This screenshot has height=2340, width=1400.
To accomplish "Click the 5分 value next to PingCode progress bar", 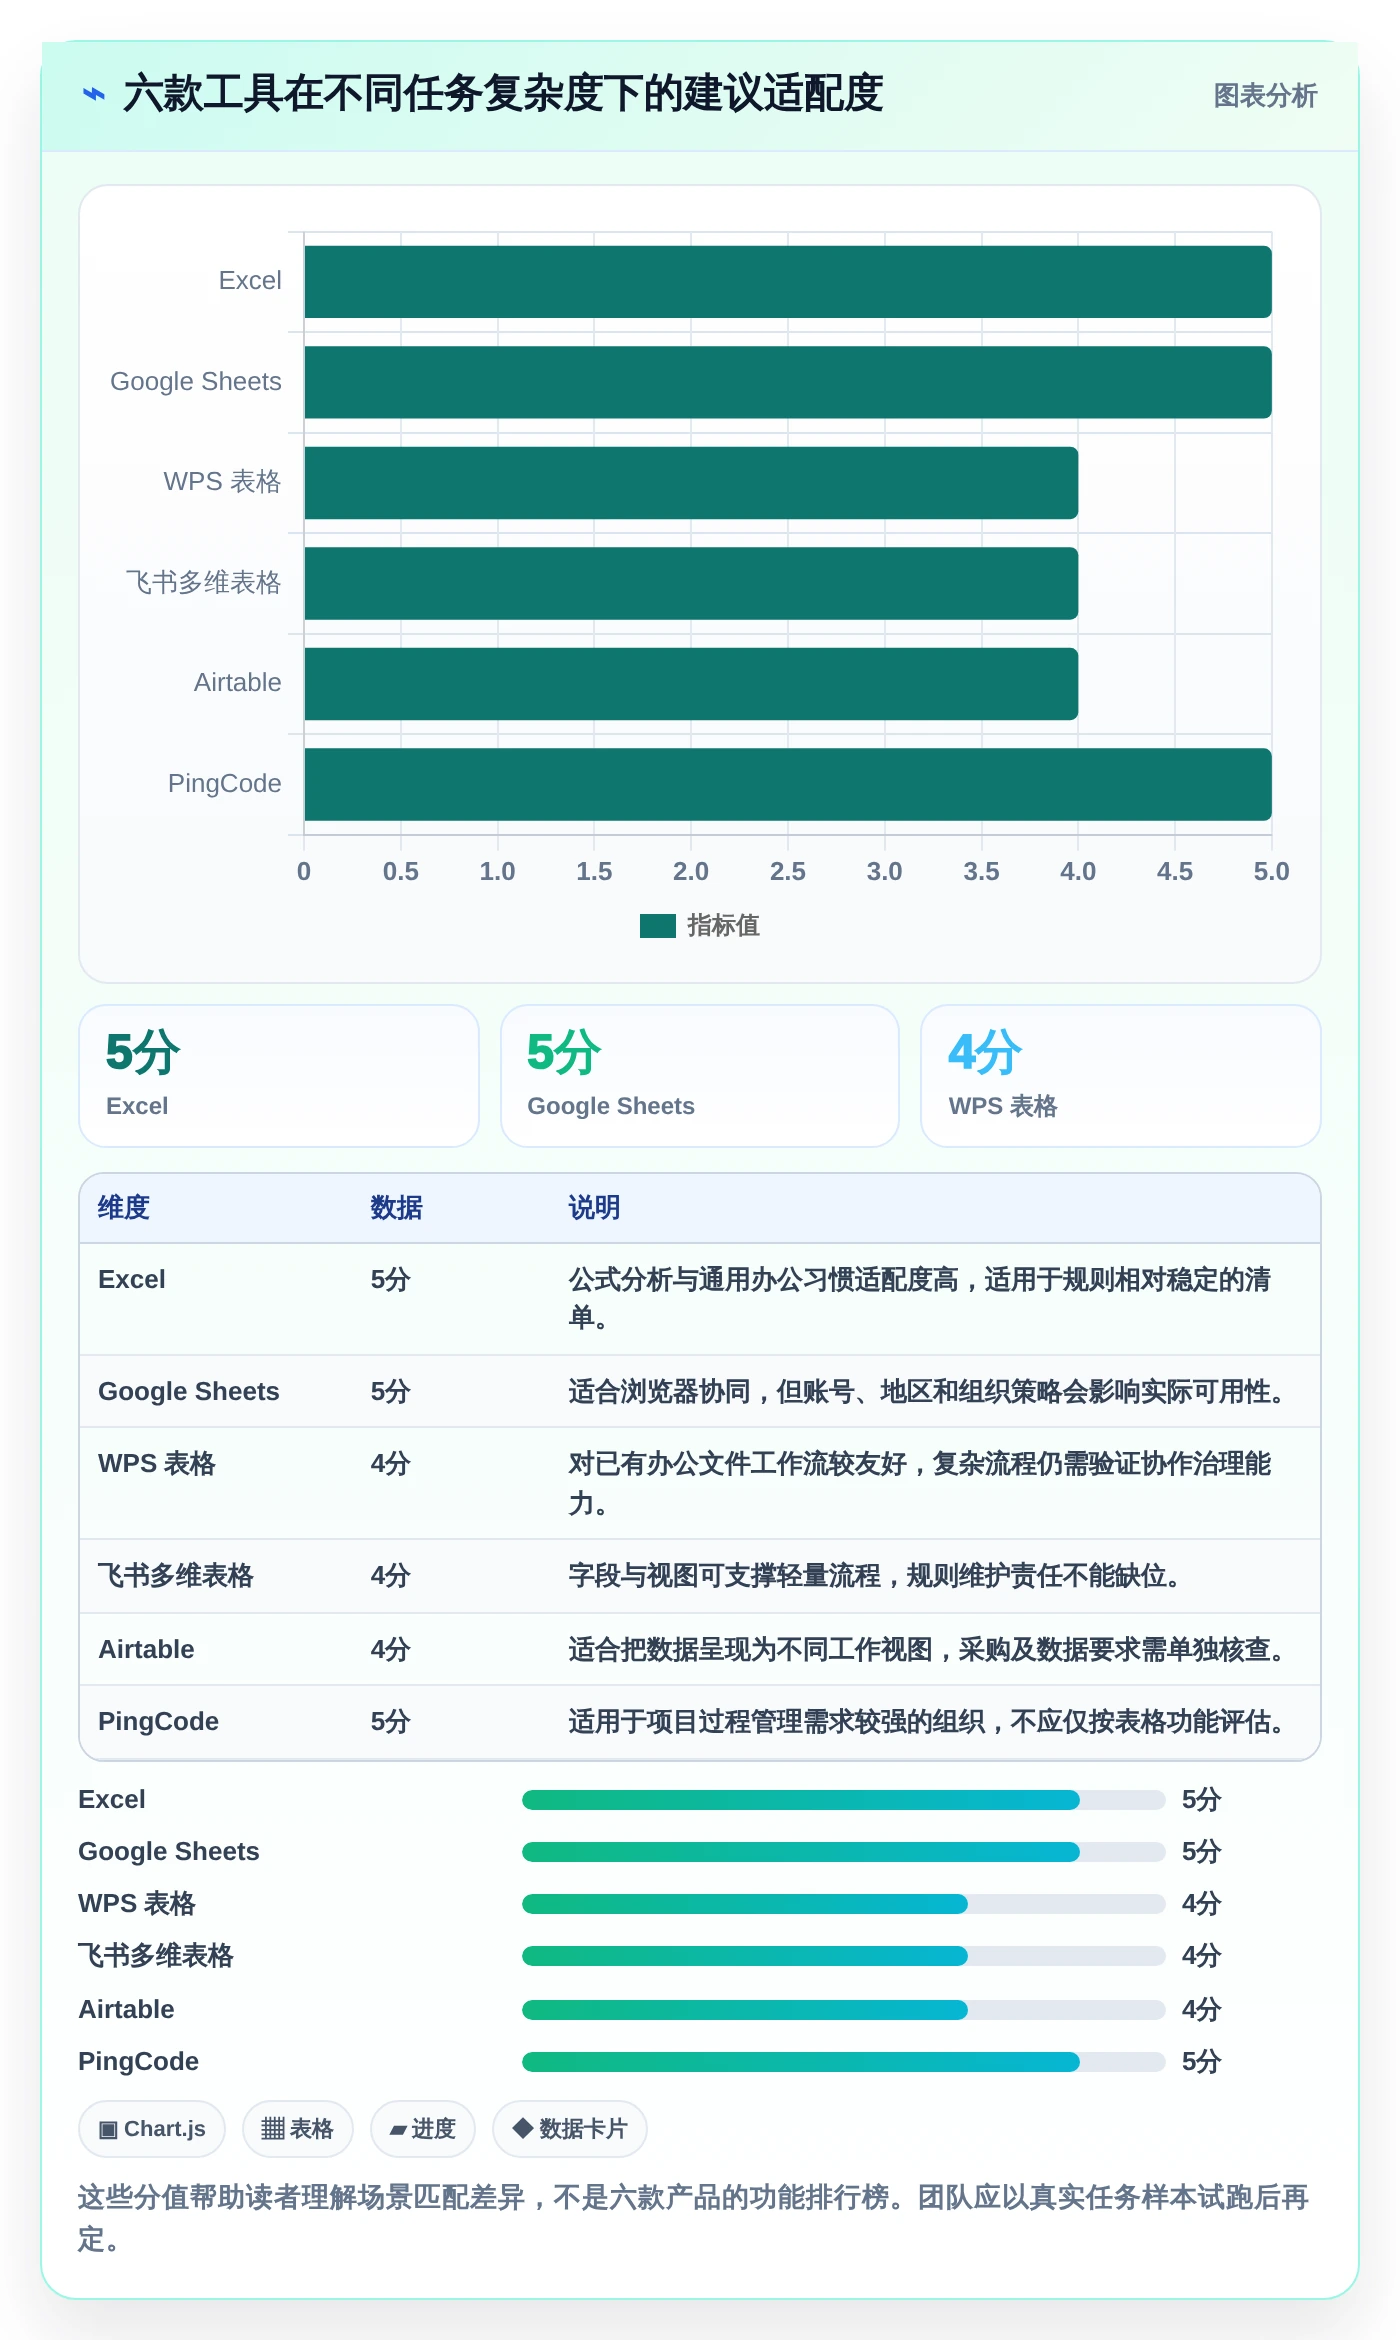I will (x=1202, y=2062).
